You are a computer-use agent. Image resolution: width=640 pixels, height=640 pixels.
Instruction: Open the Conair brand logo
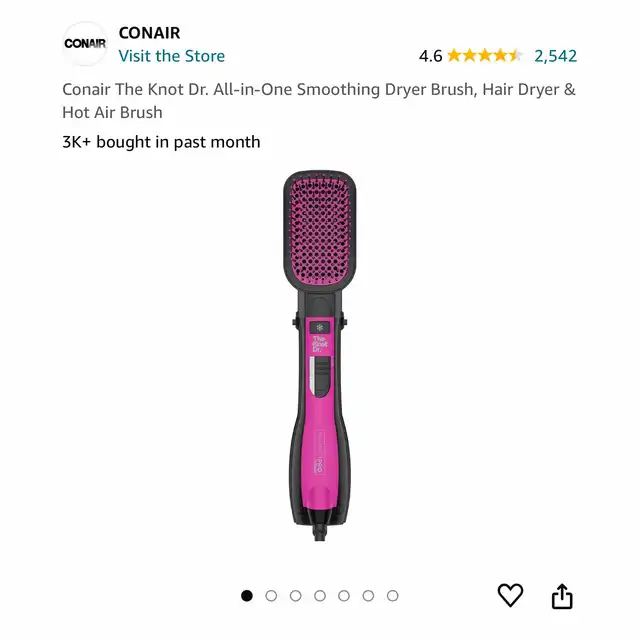85,43
